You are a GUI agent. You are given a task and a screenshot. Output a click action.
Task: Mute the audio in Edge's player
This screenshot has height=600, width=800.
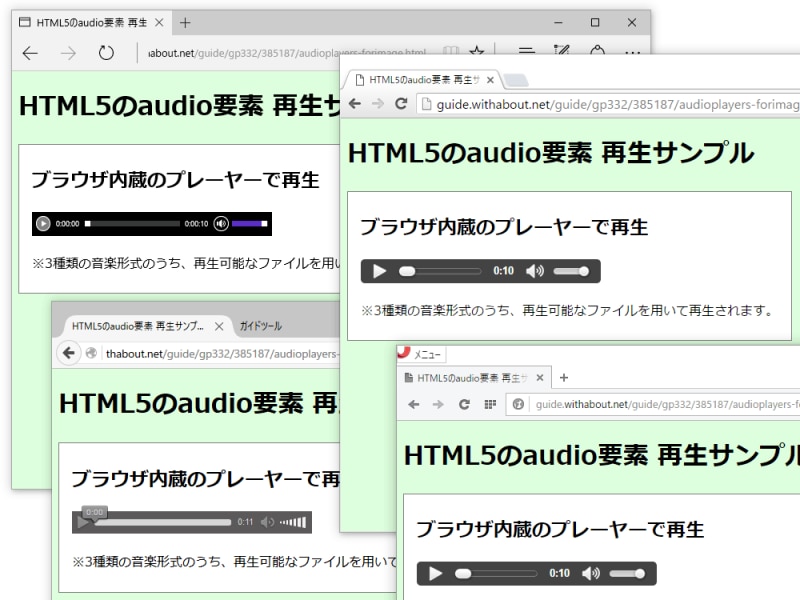pyautogui.click(x=221, y=224)
